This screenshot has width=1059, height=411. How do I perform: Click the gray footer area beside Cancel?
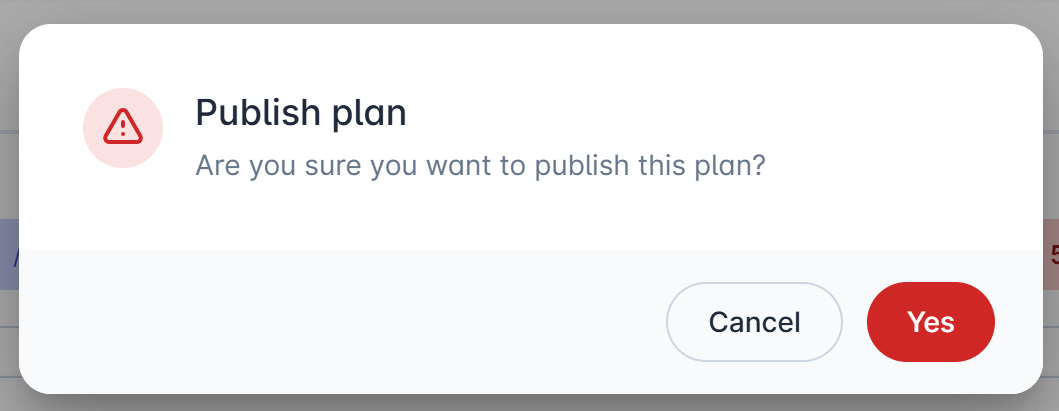[338, 322]
